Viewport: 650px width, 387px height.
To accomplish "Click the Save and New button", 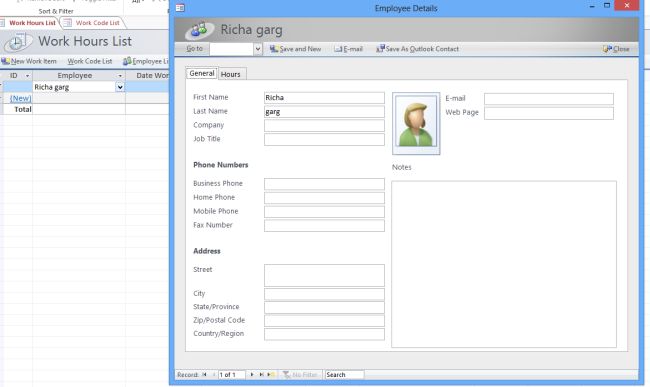I will [x=295, y=49].
